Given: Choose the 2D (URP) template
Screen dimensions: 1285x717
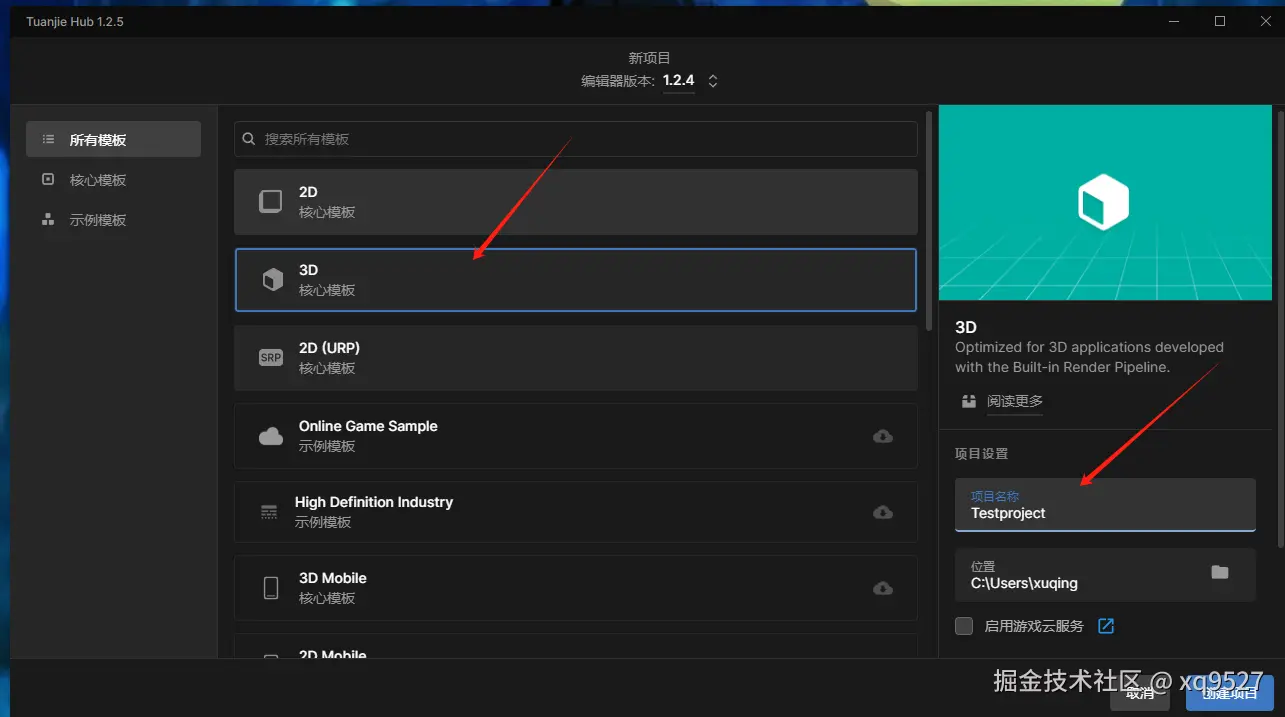Looking at the screenshot, I should [x=576, y=358].
